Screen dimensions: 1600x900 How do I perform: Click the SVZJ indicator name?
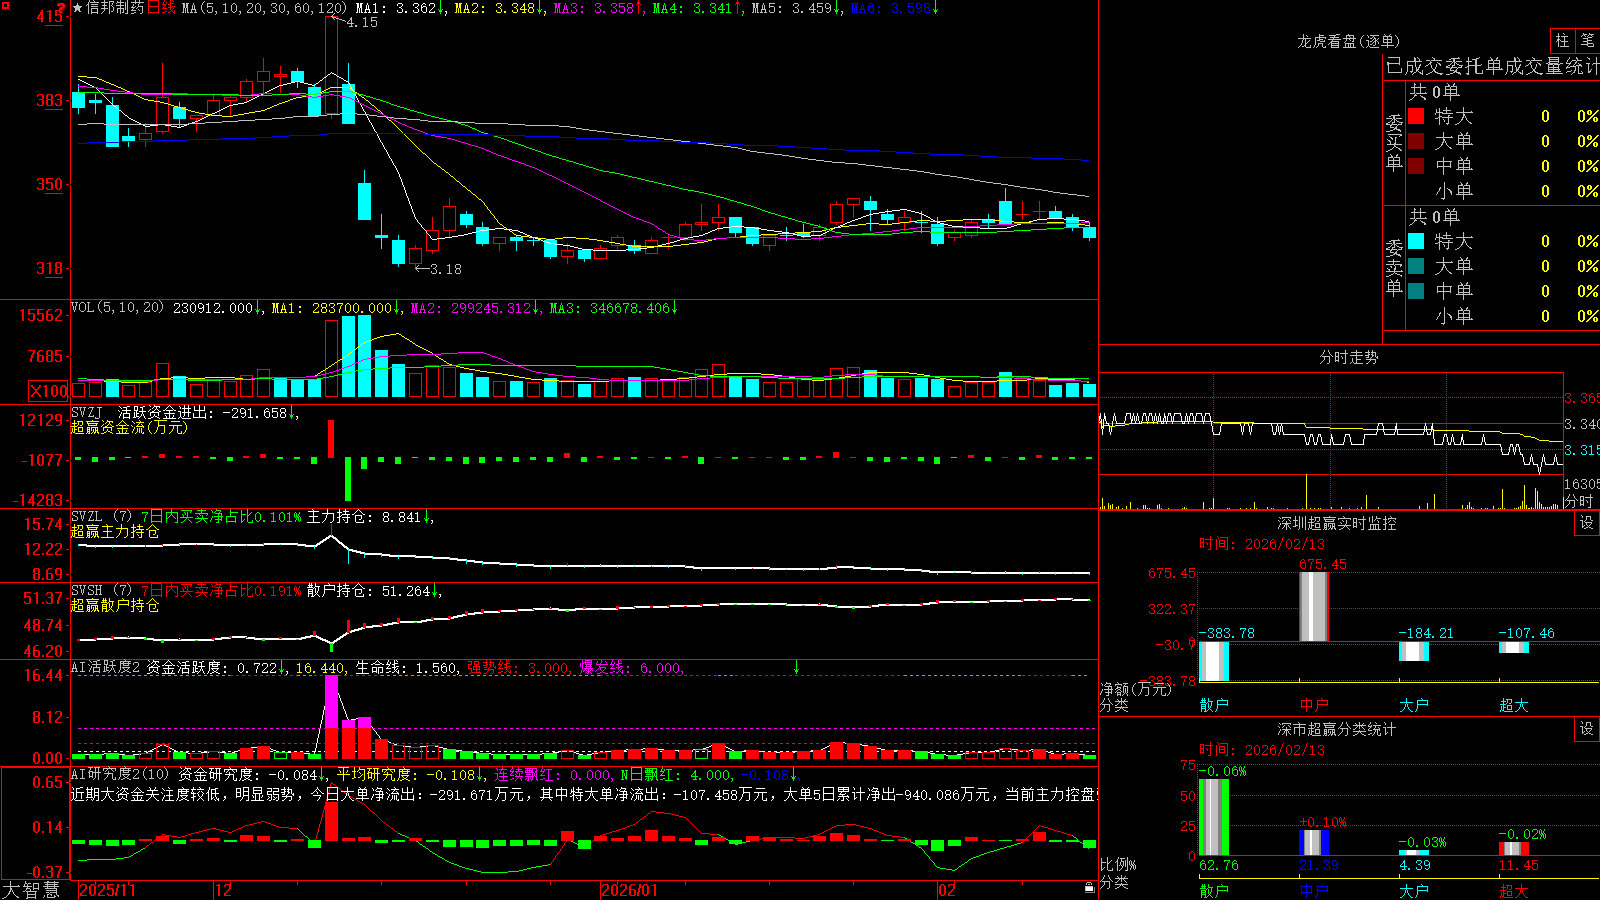pyautogui.click(x=87, y=412)
